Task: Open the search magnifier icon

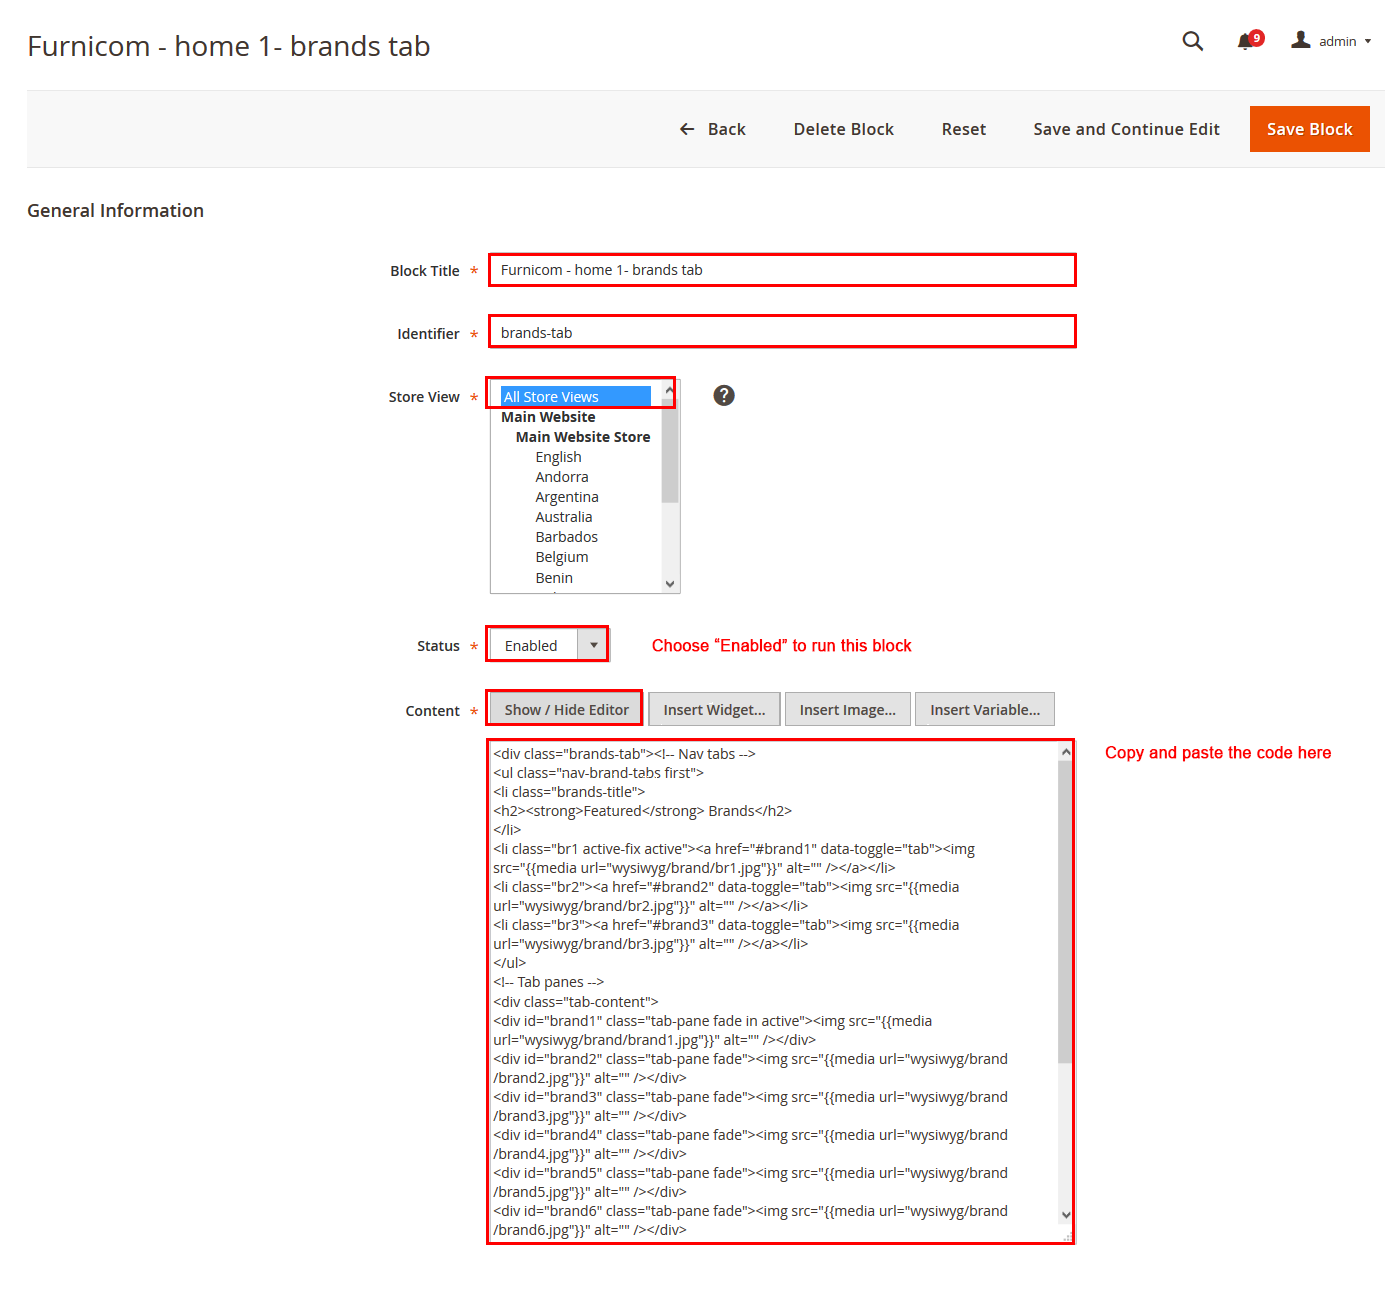Action: tap(1192, 41)
